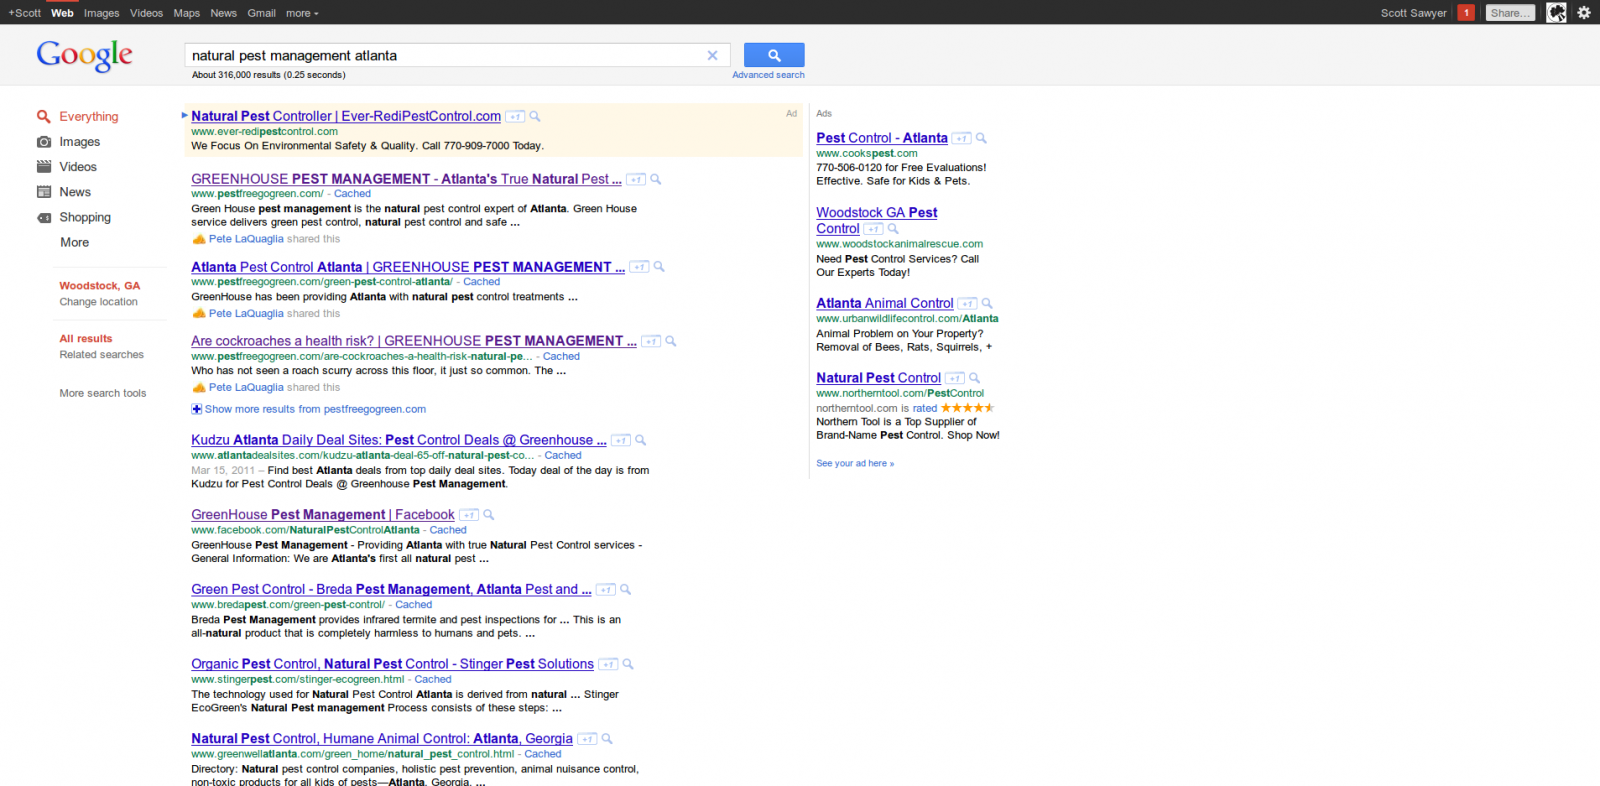Open Cached copy of stingerpest.com result
The height and width of the screenshot is (786, 1600).
(433, 680)
